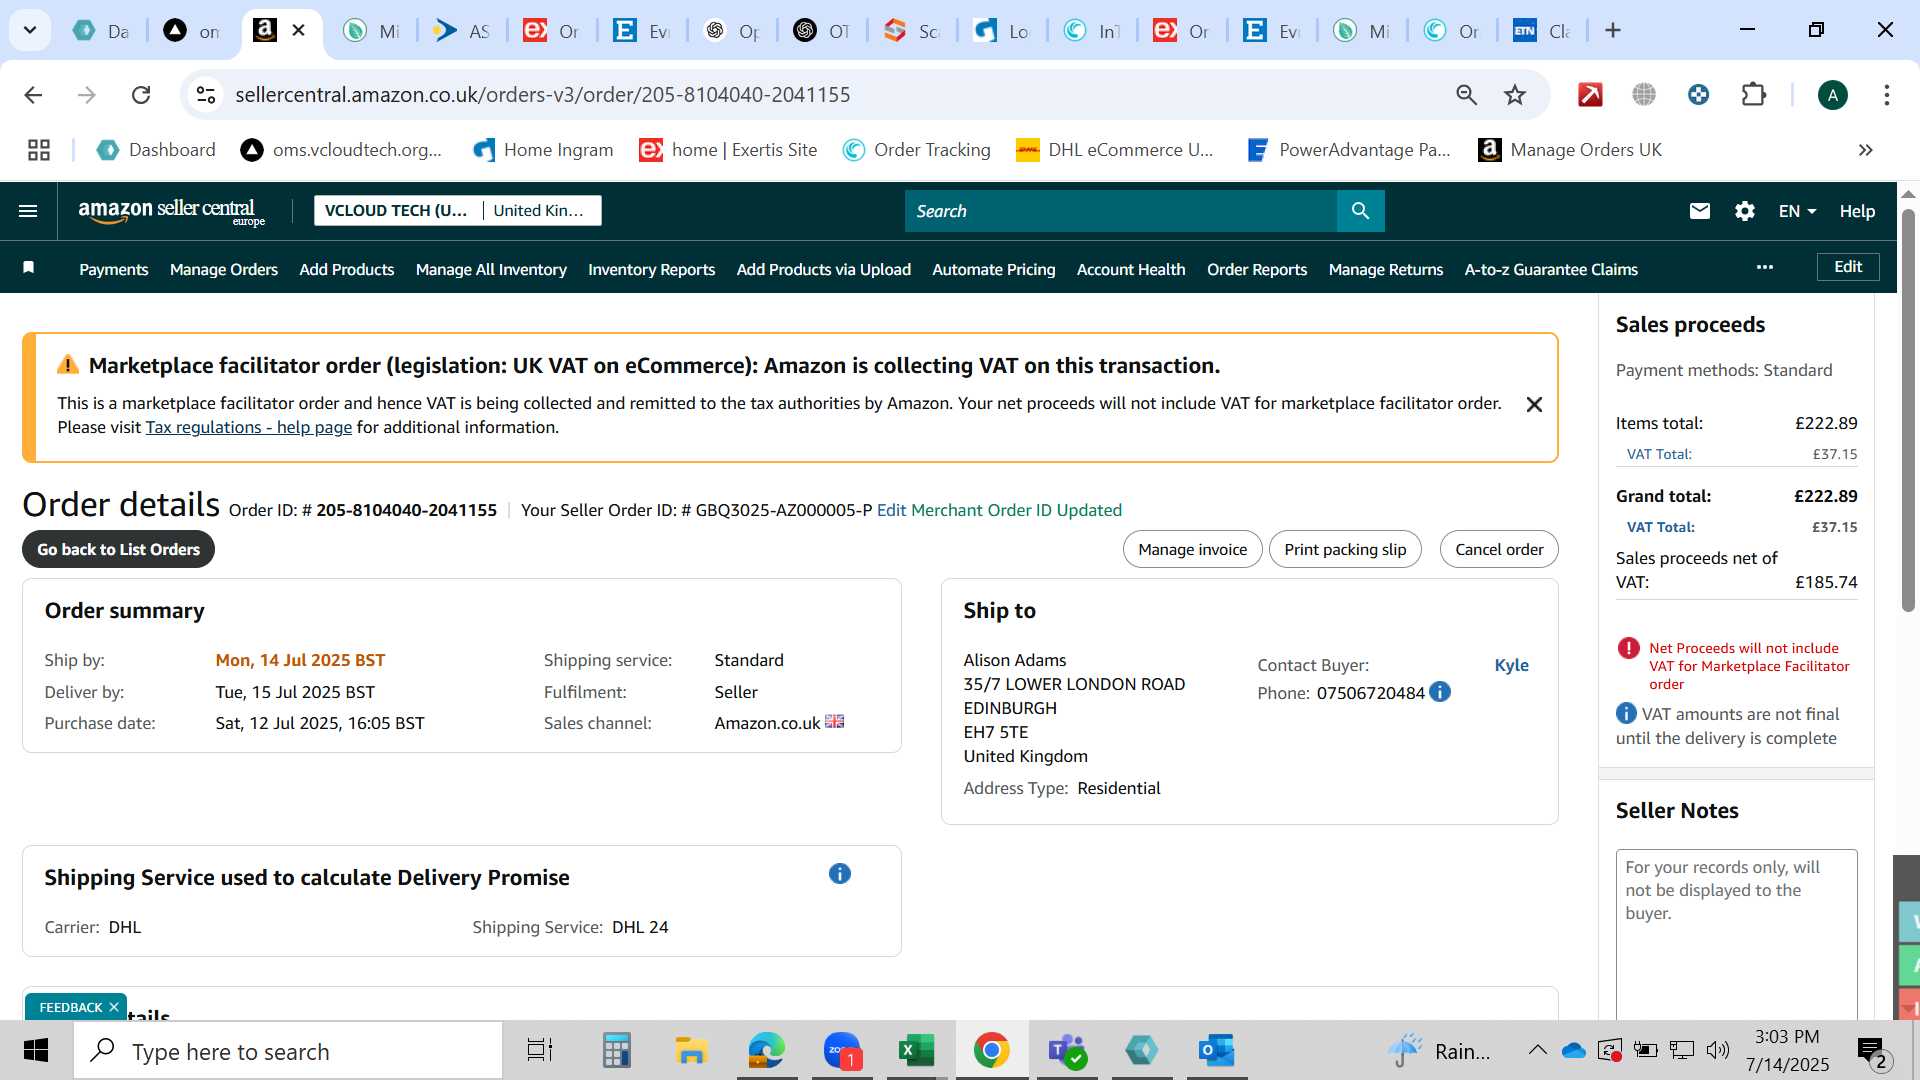Click the amazon seller central logo
This screenshot has height=1080, width=1920.
(171, 211)
